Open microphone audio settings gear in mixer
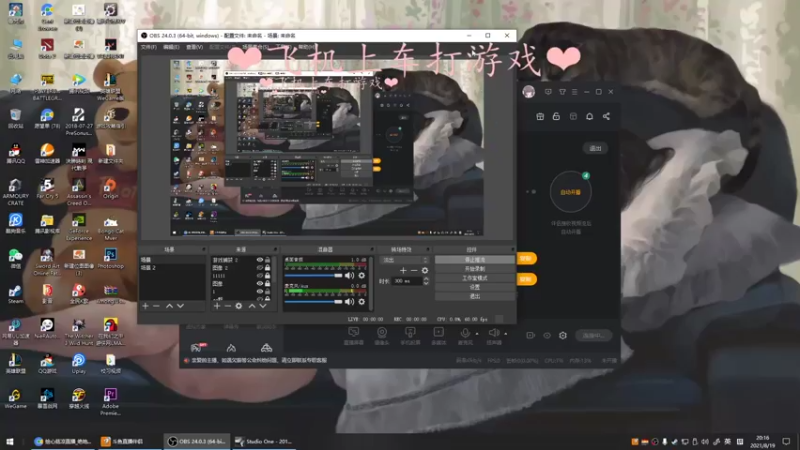Image resolution: width=800 pixels, height=450 pixels. point(362,302)
